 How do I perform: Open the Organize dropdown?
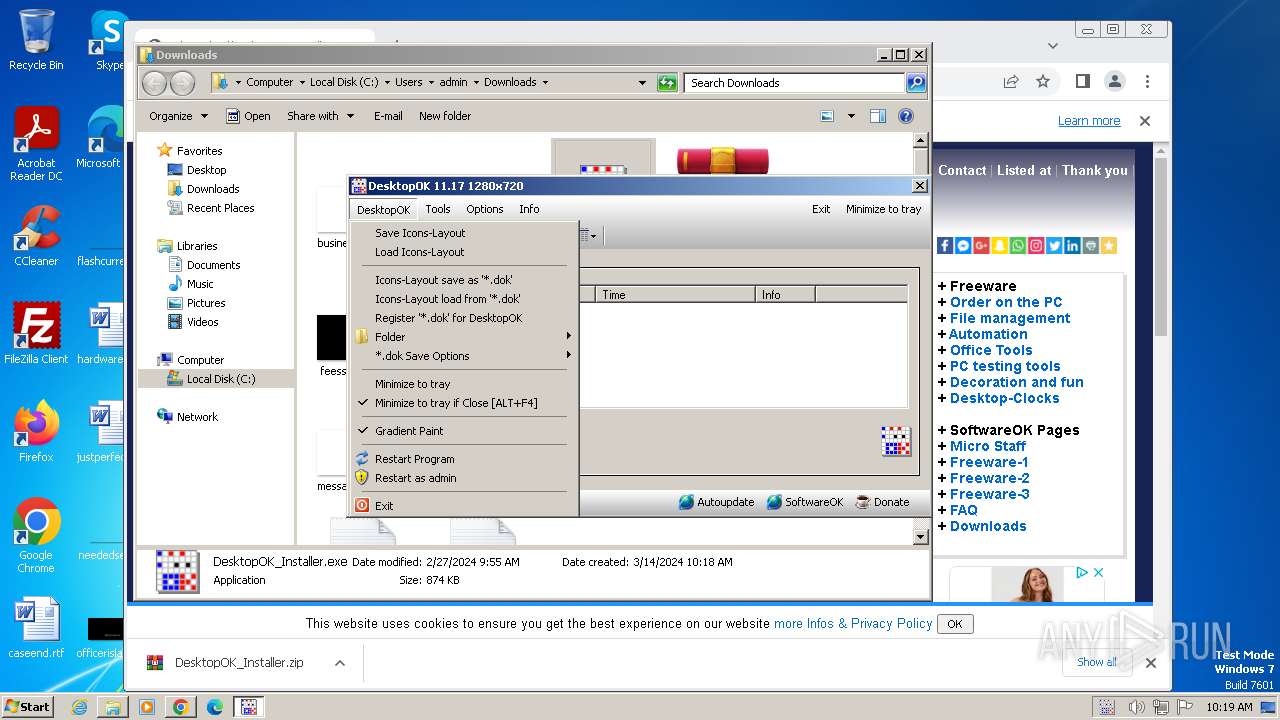(178, 116)
